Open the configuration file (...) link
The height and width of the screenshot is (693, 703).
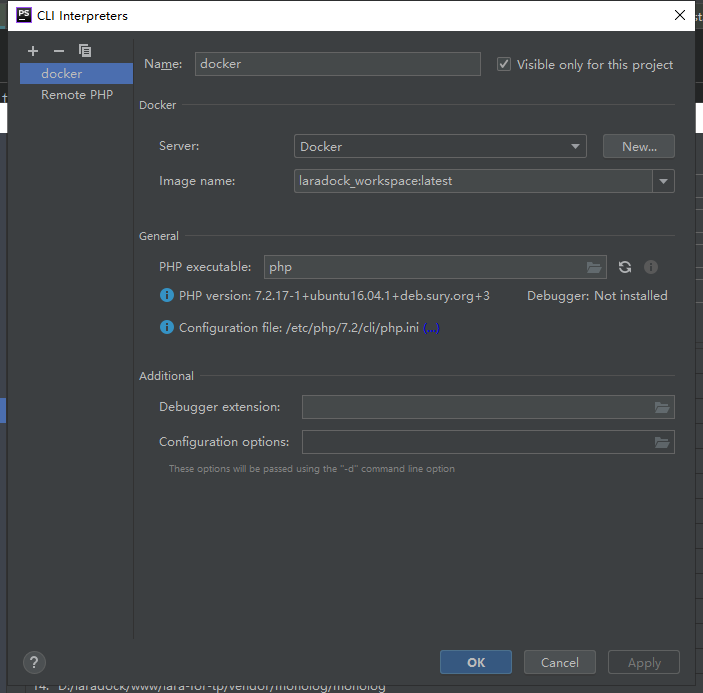click(x=431, y=328)
